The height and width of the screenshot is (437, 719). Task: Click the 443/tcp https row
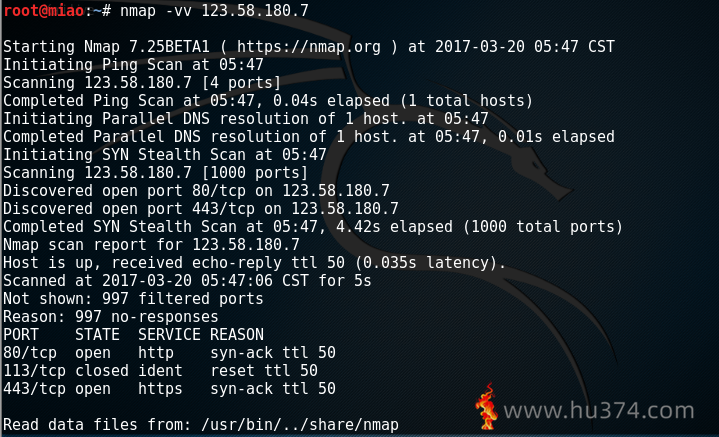169,389
